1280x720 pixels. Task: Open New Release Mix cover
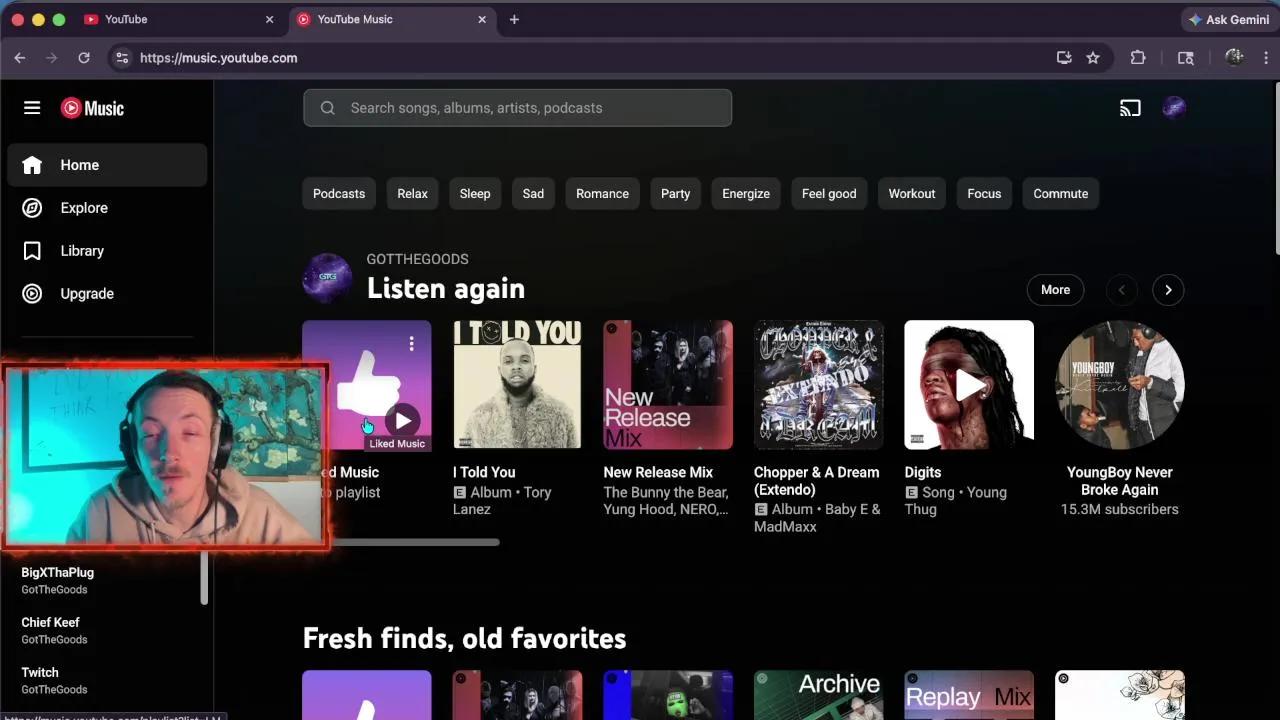click(668, 385)
